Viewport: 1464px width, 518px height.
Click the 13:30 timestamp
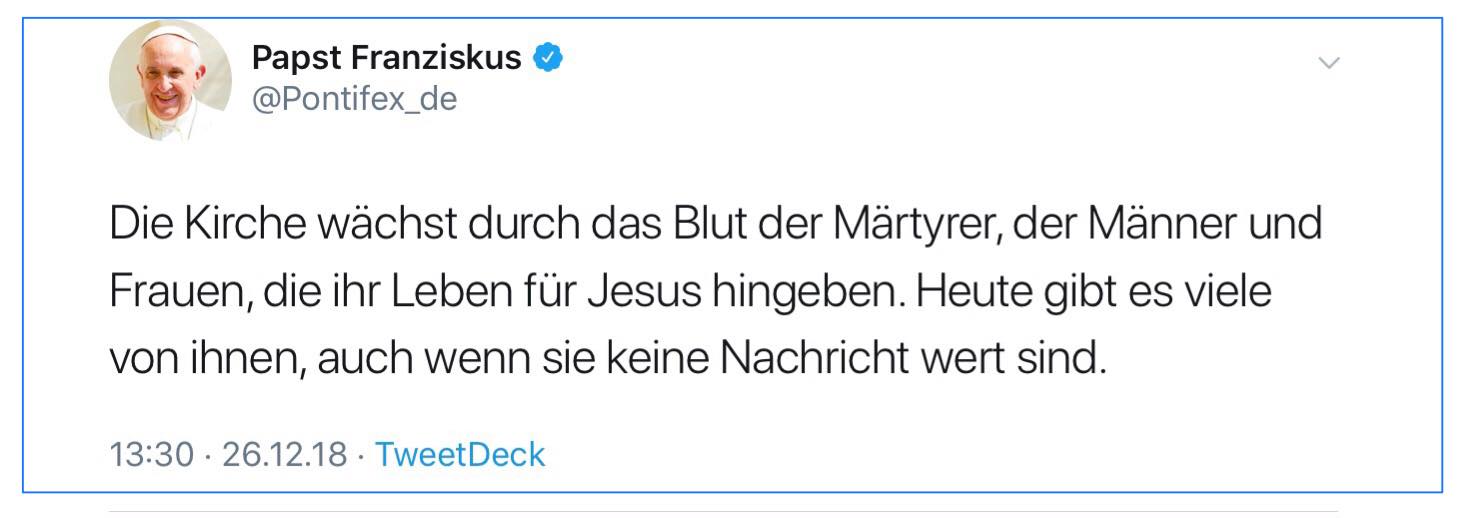click(151, 454)
